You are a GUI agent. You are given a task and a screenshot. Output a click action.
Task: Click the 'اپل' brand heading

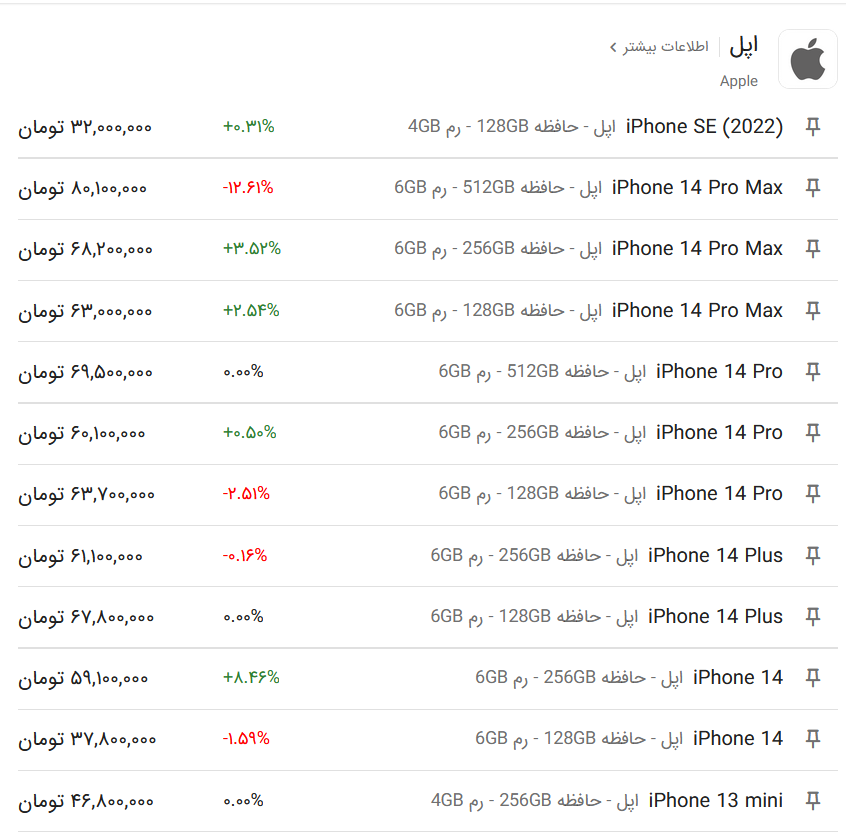[743, 46]
